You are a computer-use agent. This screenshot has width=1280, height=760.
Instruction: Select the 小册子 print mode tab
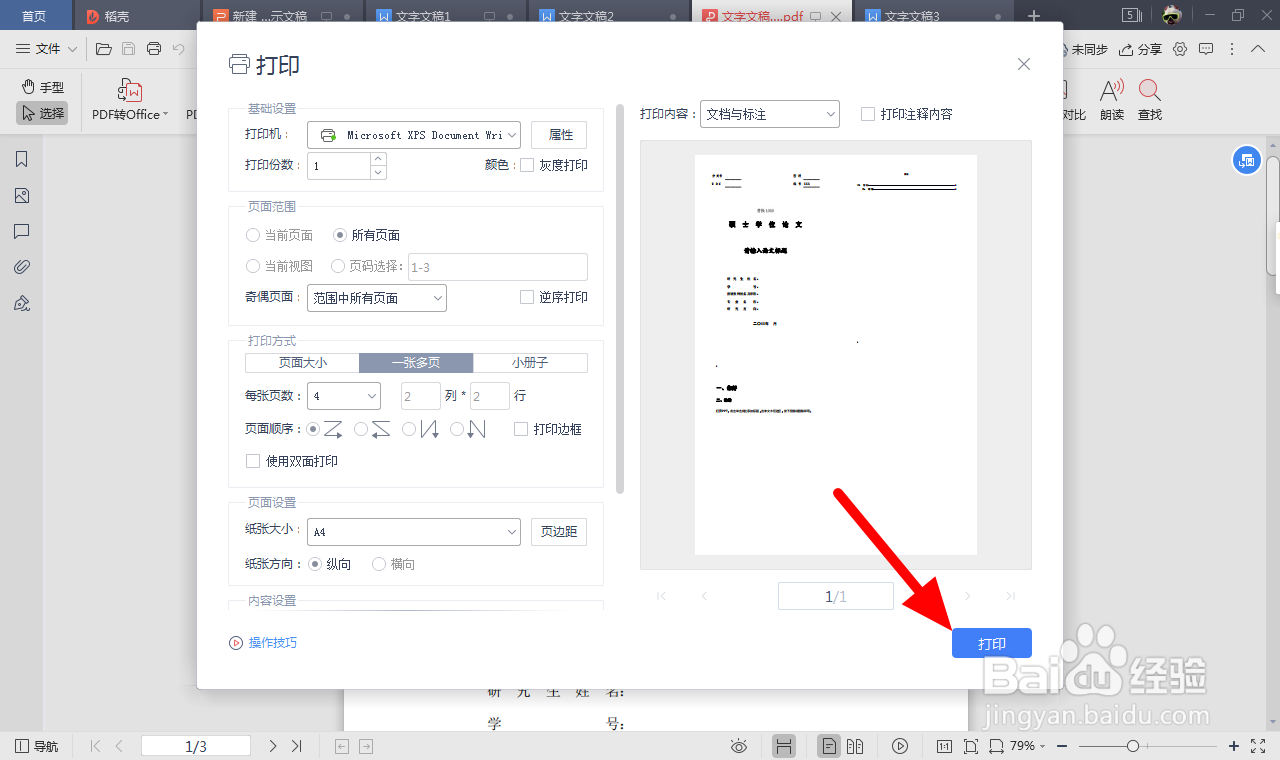[530, 362]
